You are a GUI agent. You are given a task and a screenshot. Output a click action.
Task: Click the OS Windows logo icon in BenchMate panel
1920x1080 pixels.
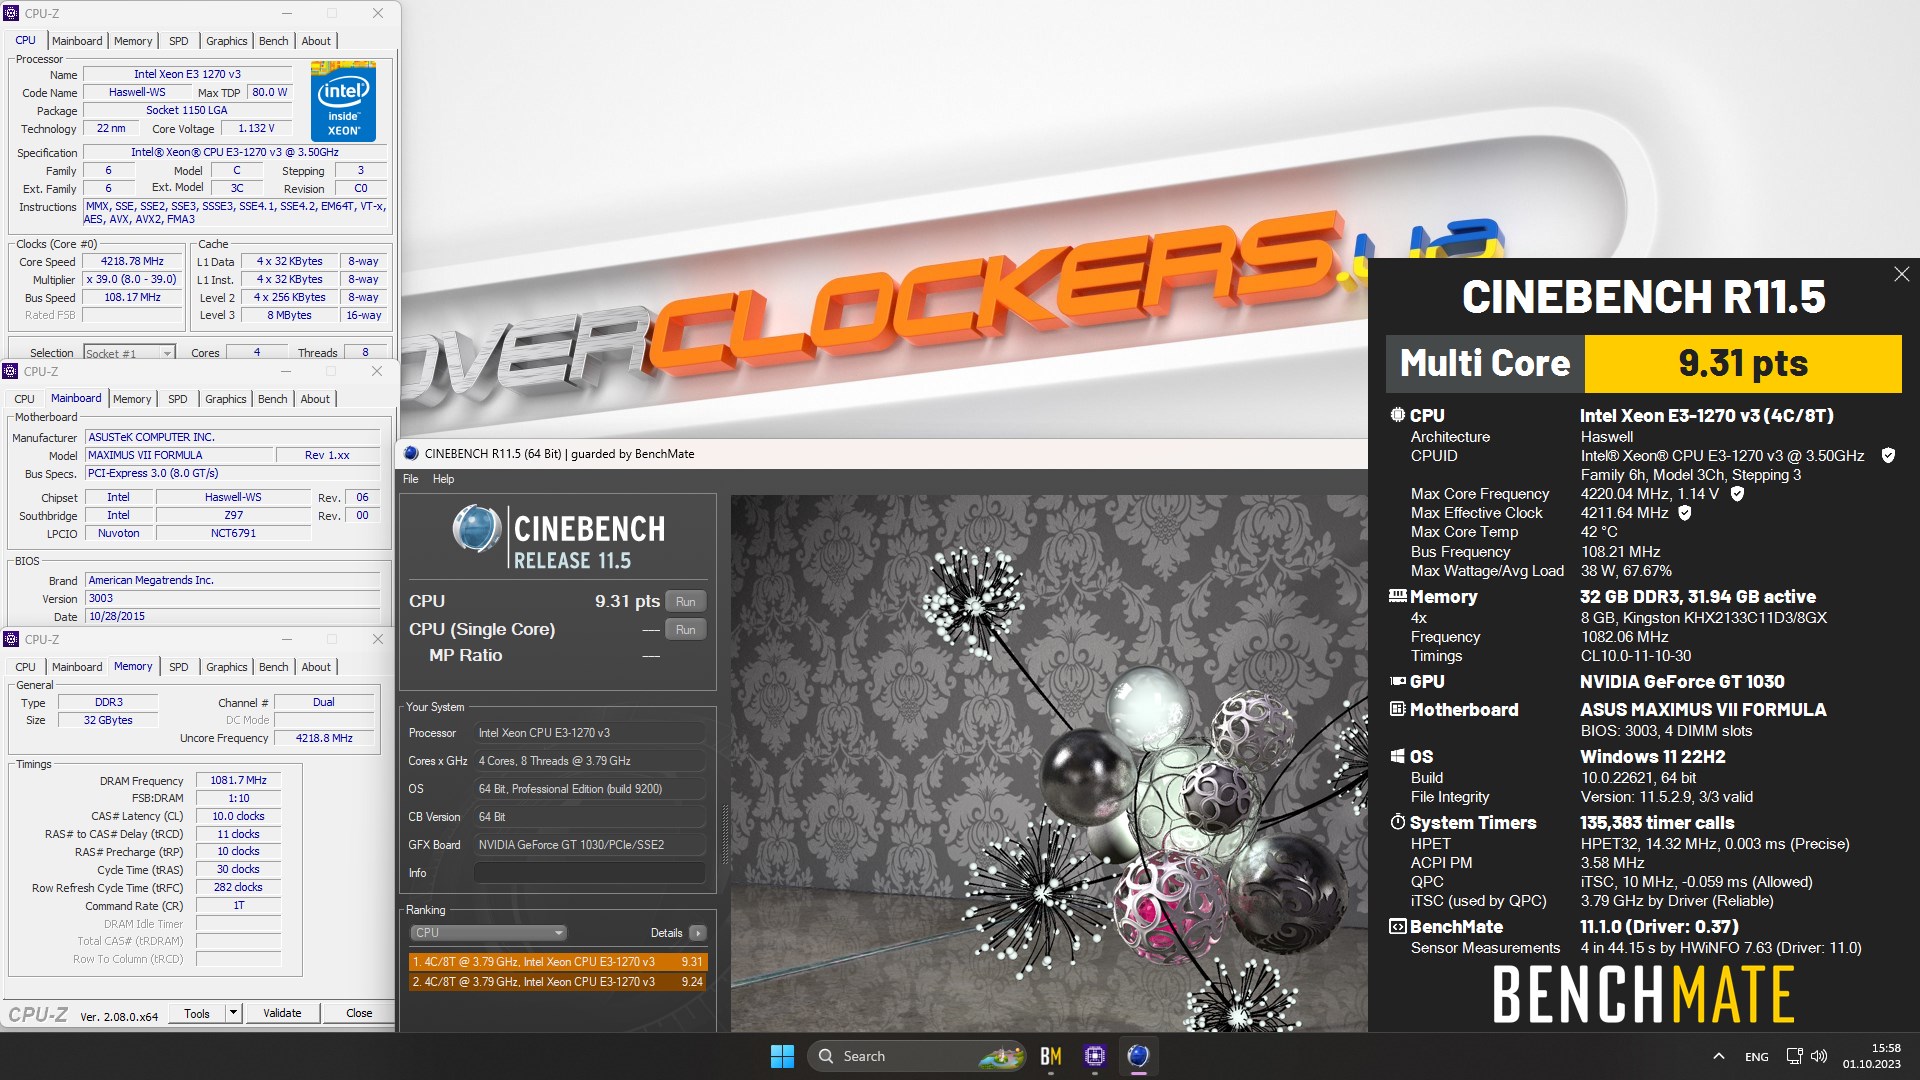(1397, 756)
